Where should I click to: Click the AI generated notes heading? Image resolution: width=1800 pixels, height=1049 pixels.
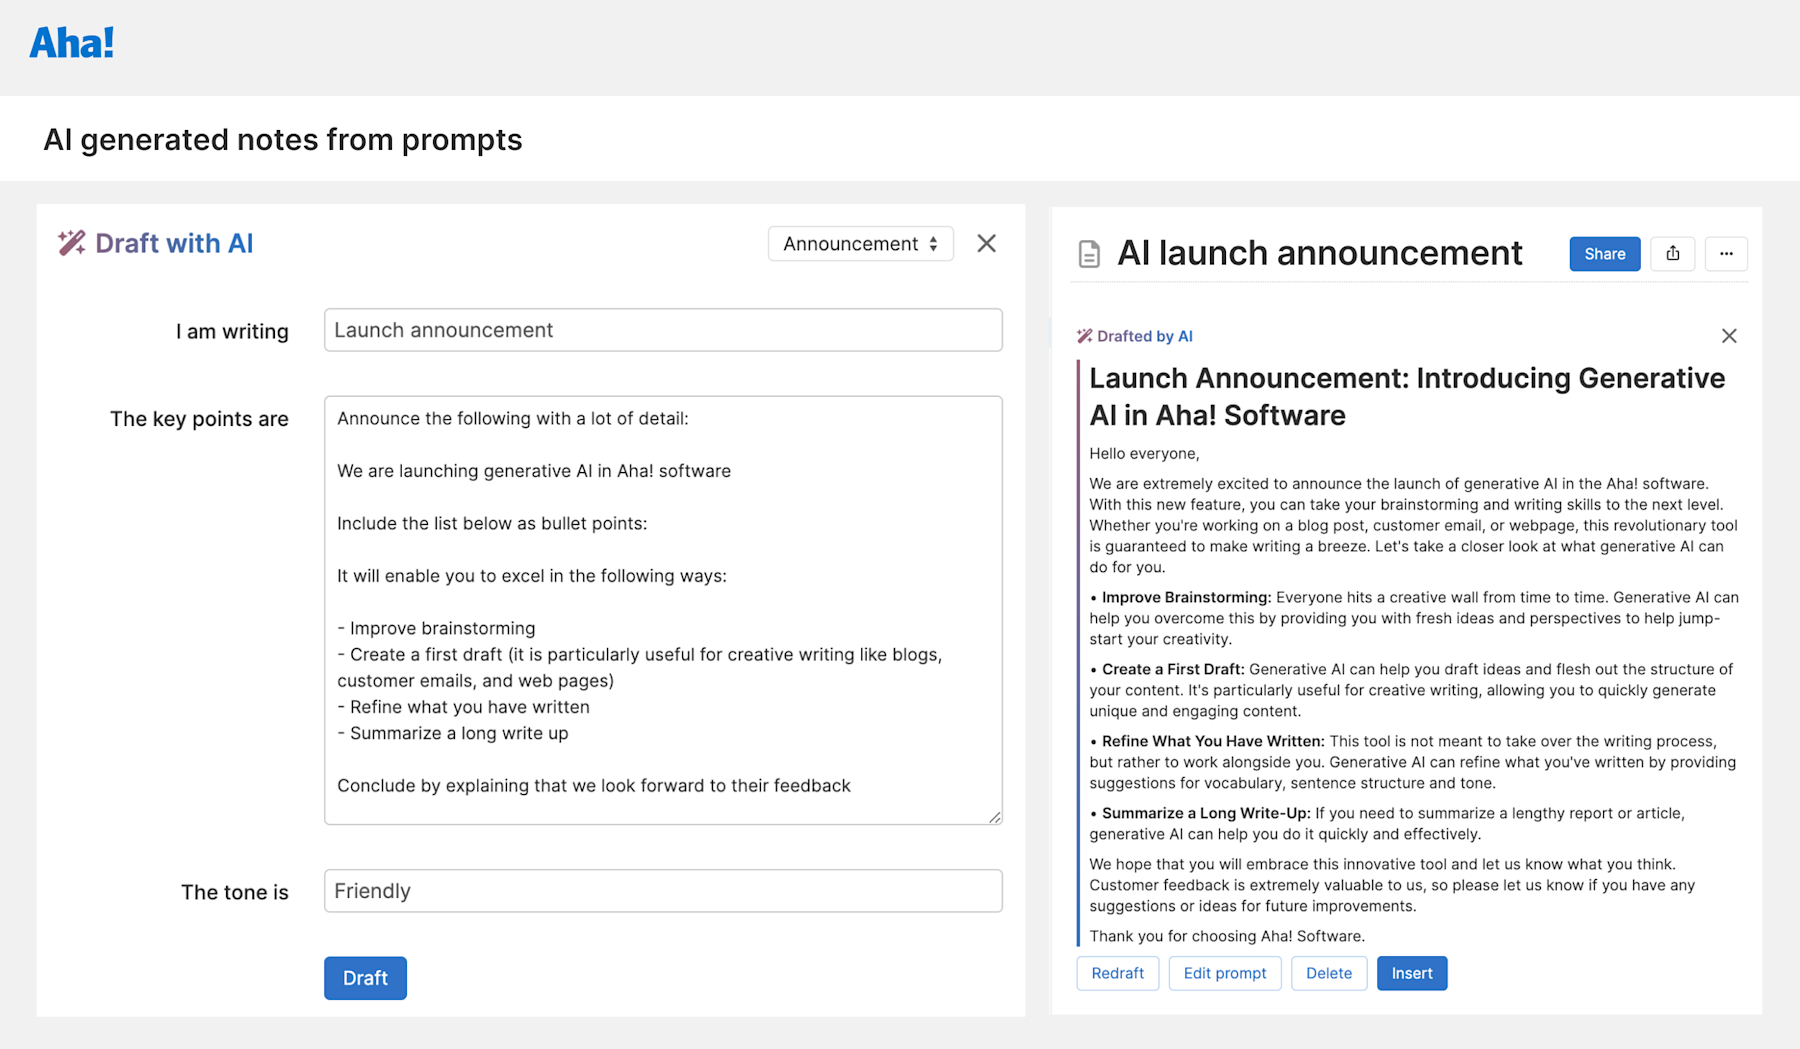click(x=283, y=139)
